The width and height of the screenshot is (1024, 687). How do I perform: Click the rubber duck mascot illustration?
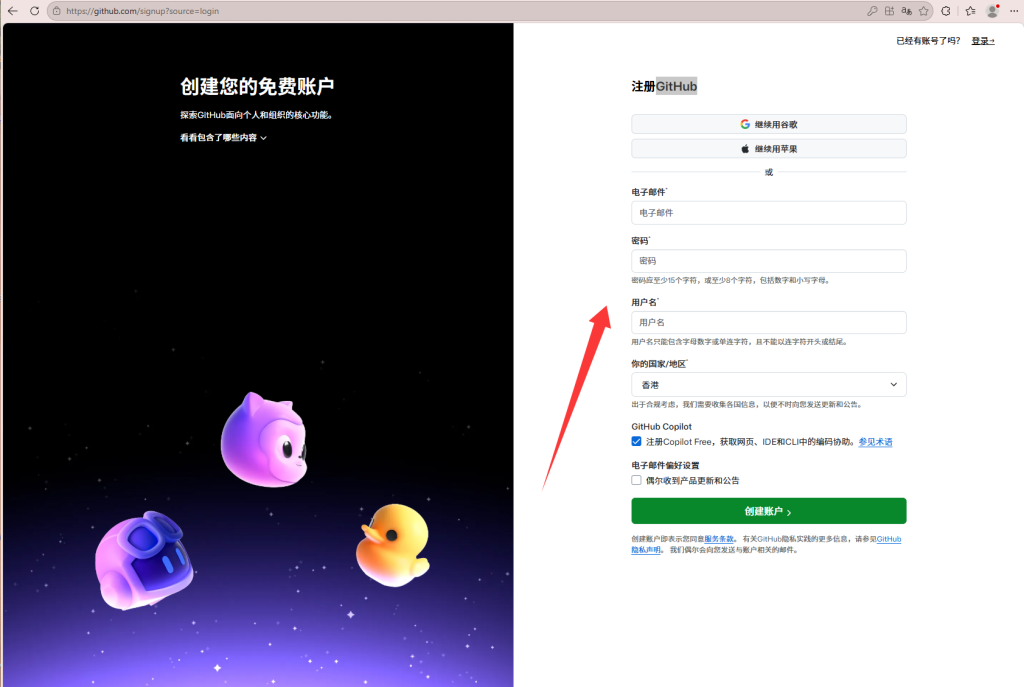pyautogui.click(x=394, y=545)
